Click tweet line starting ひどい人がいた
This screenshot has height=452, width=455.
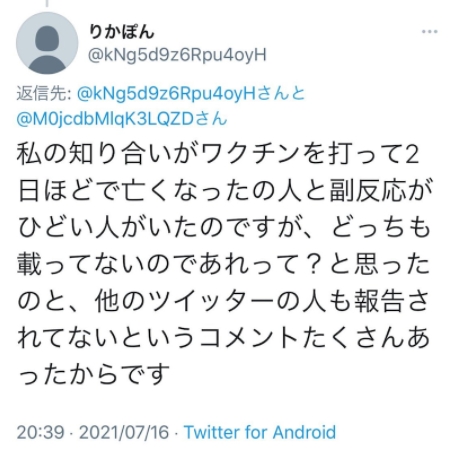click(224, 227)
